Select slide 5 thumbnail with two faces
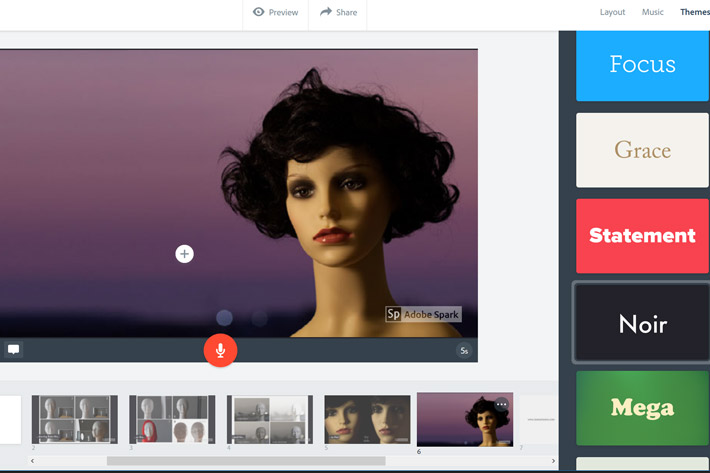The image size is (710, 473). 367,419
